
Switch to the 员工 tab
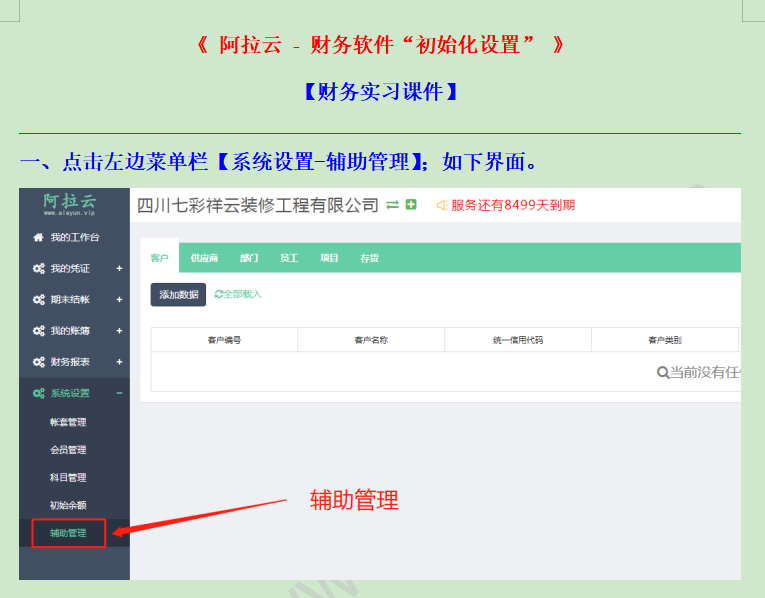289,258
